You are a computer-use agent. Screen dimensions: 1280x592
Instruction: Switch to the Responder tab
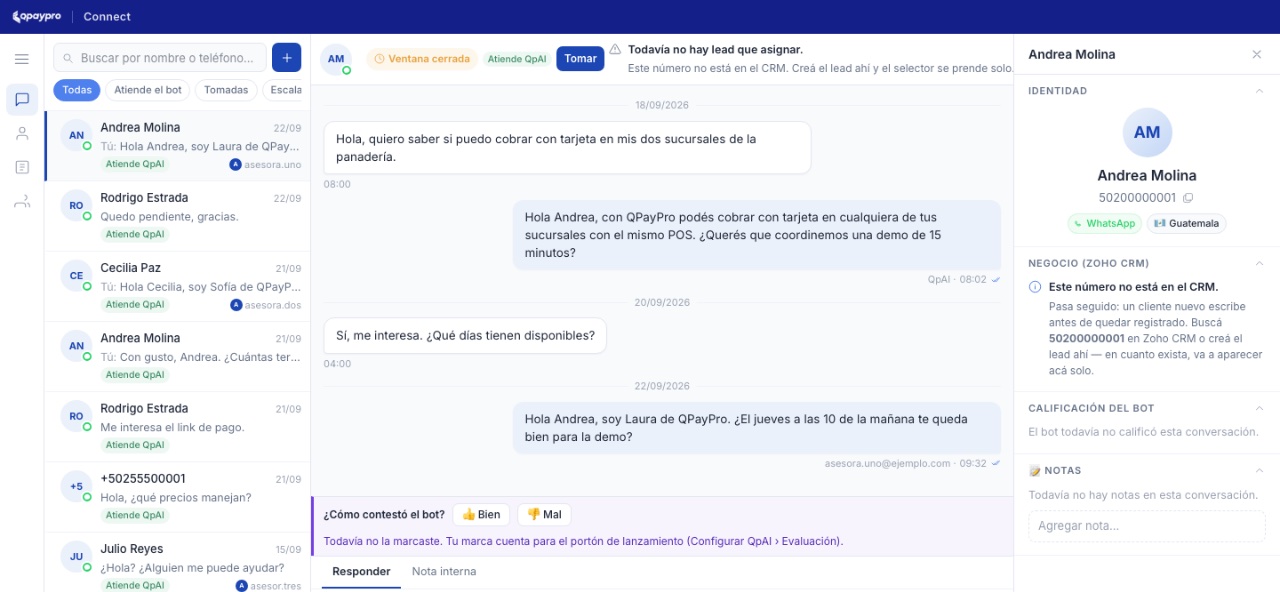361,572
